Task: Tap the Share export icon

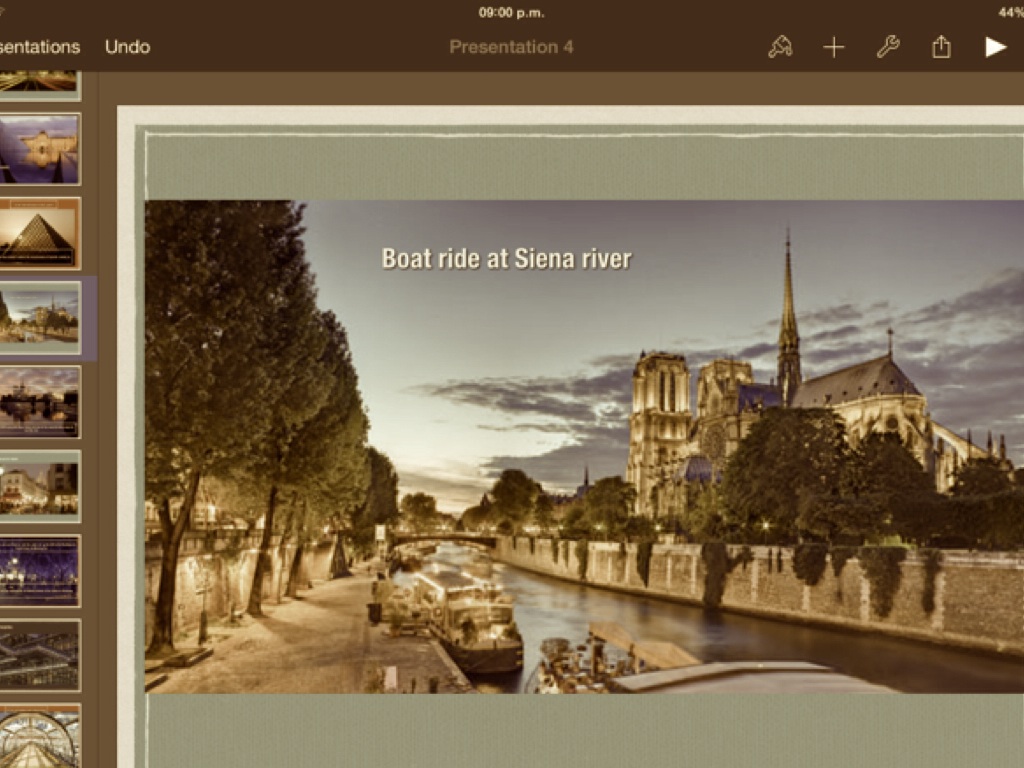Action: pos(941,47)
